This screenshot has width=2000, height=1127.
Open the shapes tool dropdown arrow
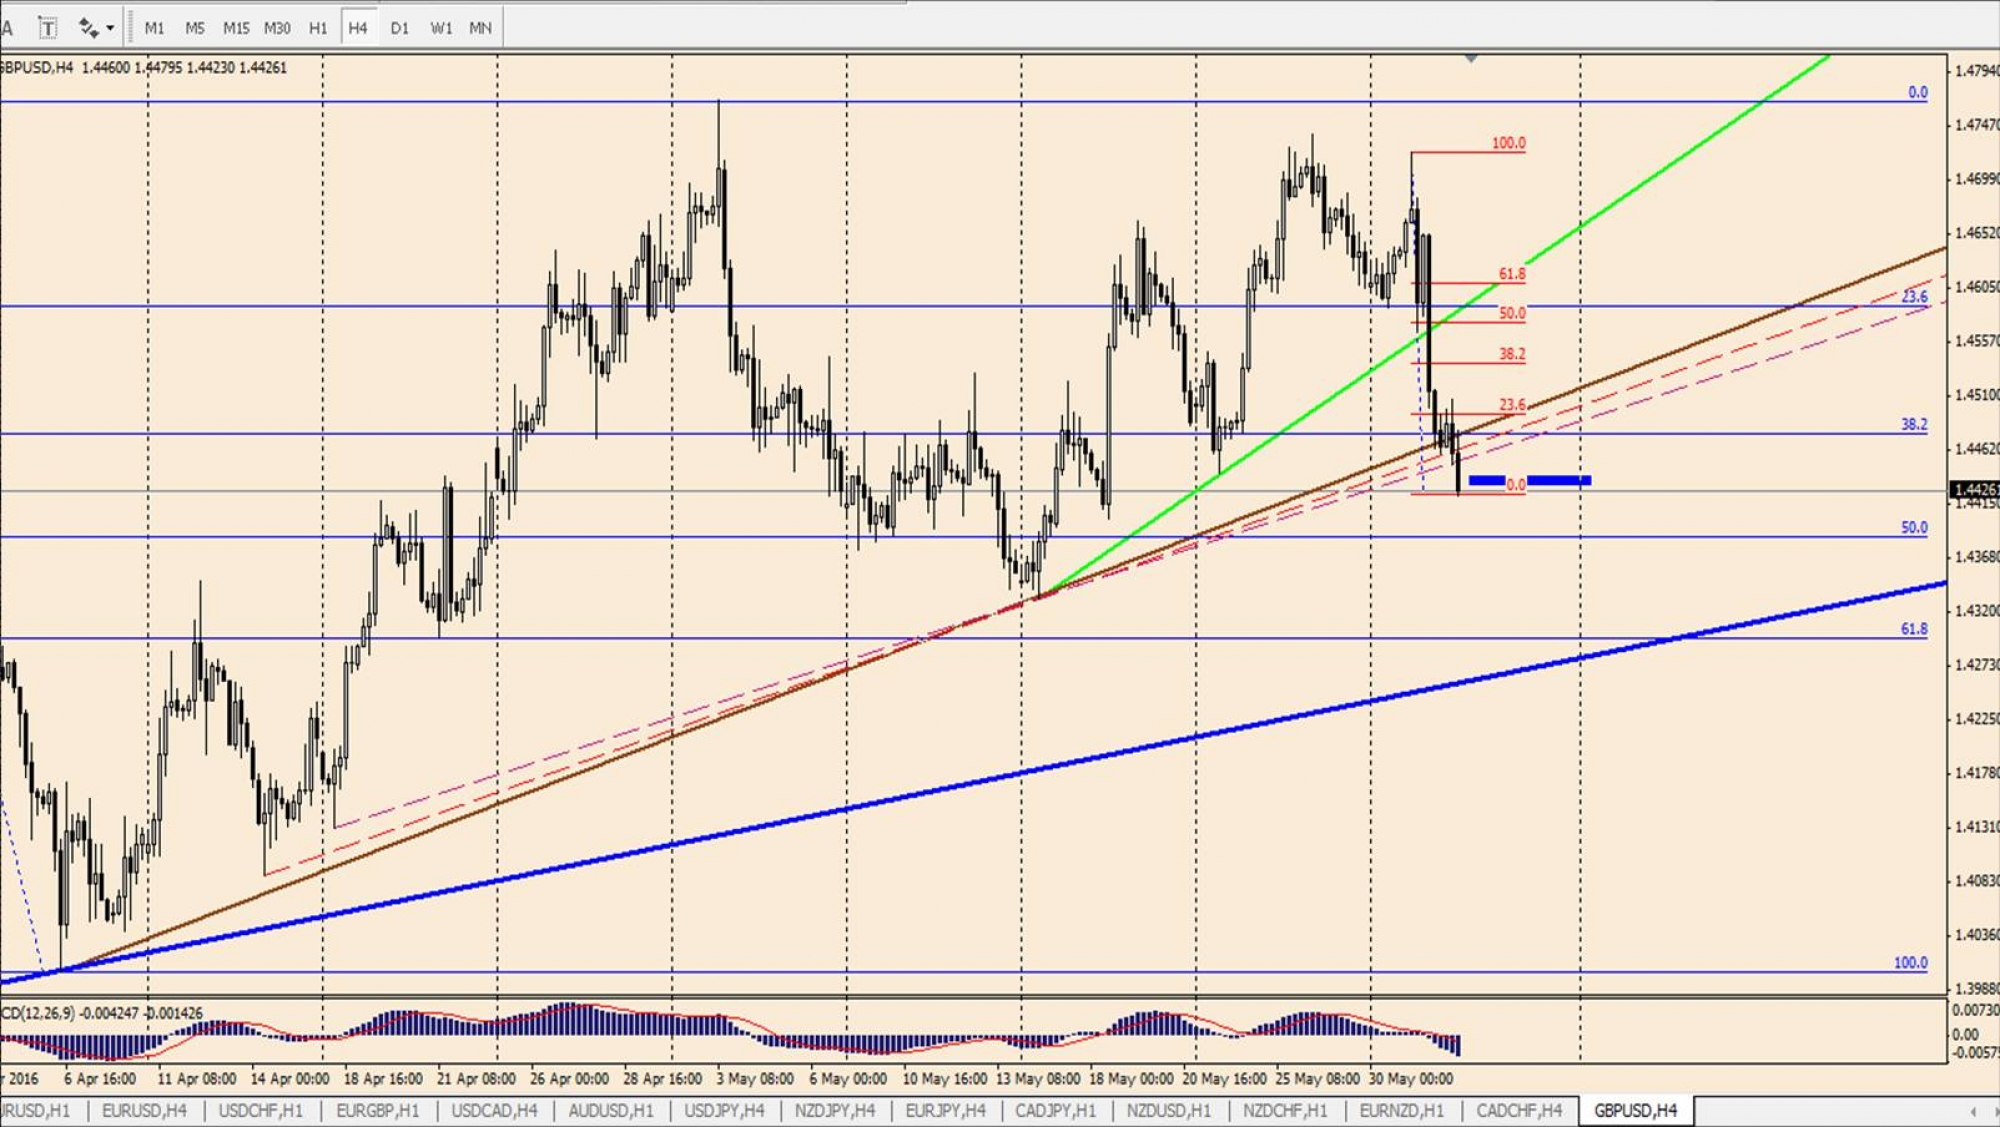coord(110,28)
